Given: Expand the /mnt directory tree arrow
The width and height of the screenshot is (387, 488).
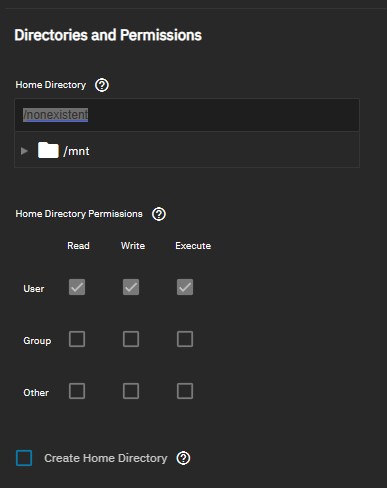Looking at the screenshot, I should click(x=24, y=151).
